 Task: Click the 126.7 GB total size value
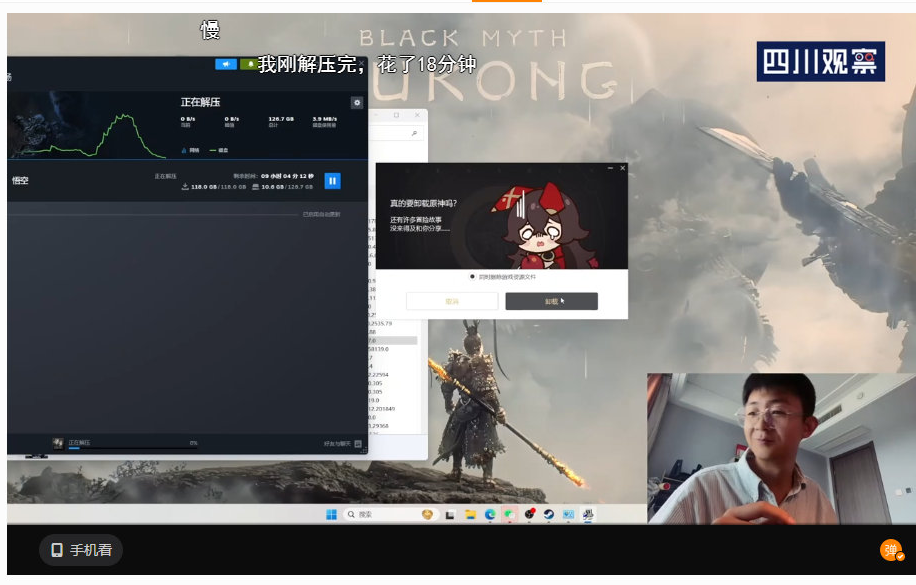coord(281,119)
